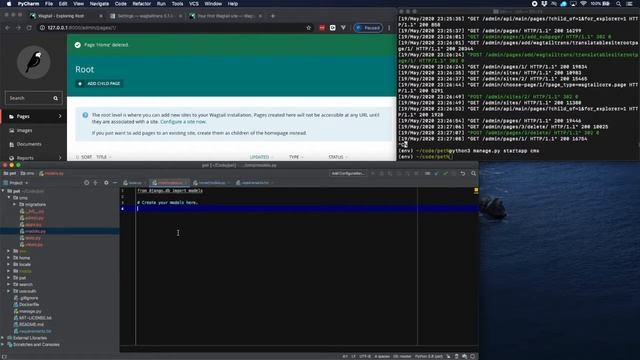Click the Wi-Fi icon in menu bar
640x360 pixels.
click(583, 4)
